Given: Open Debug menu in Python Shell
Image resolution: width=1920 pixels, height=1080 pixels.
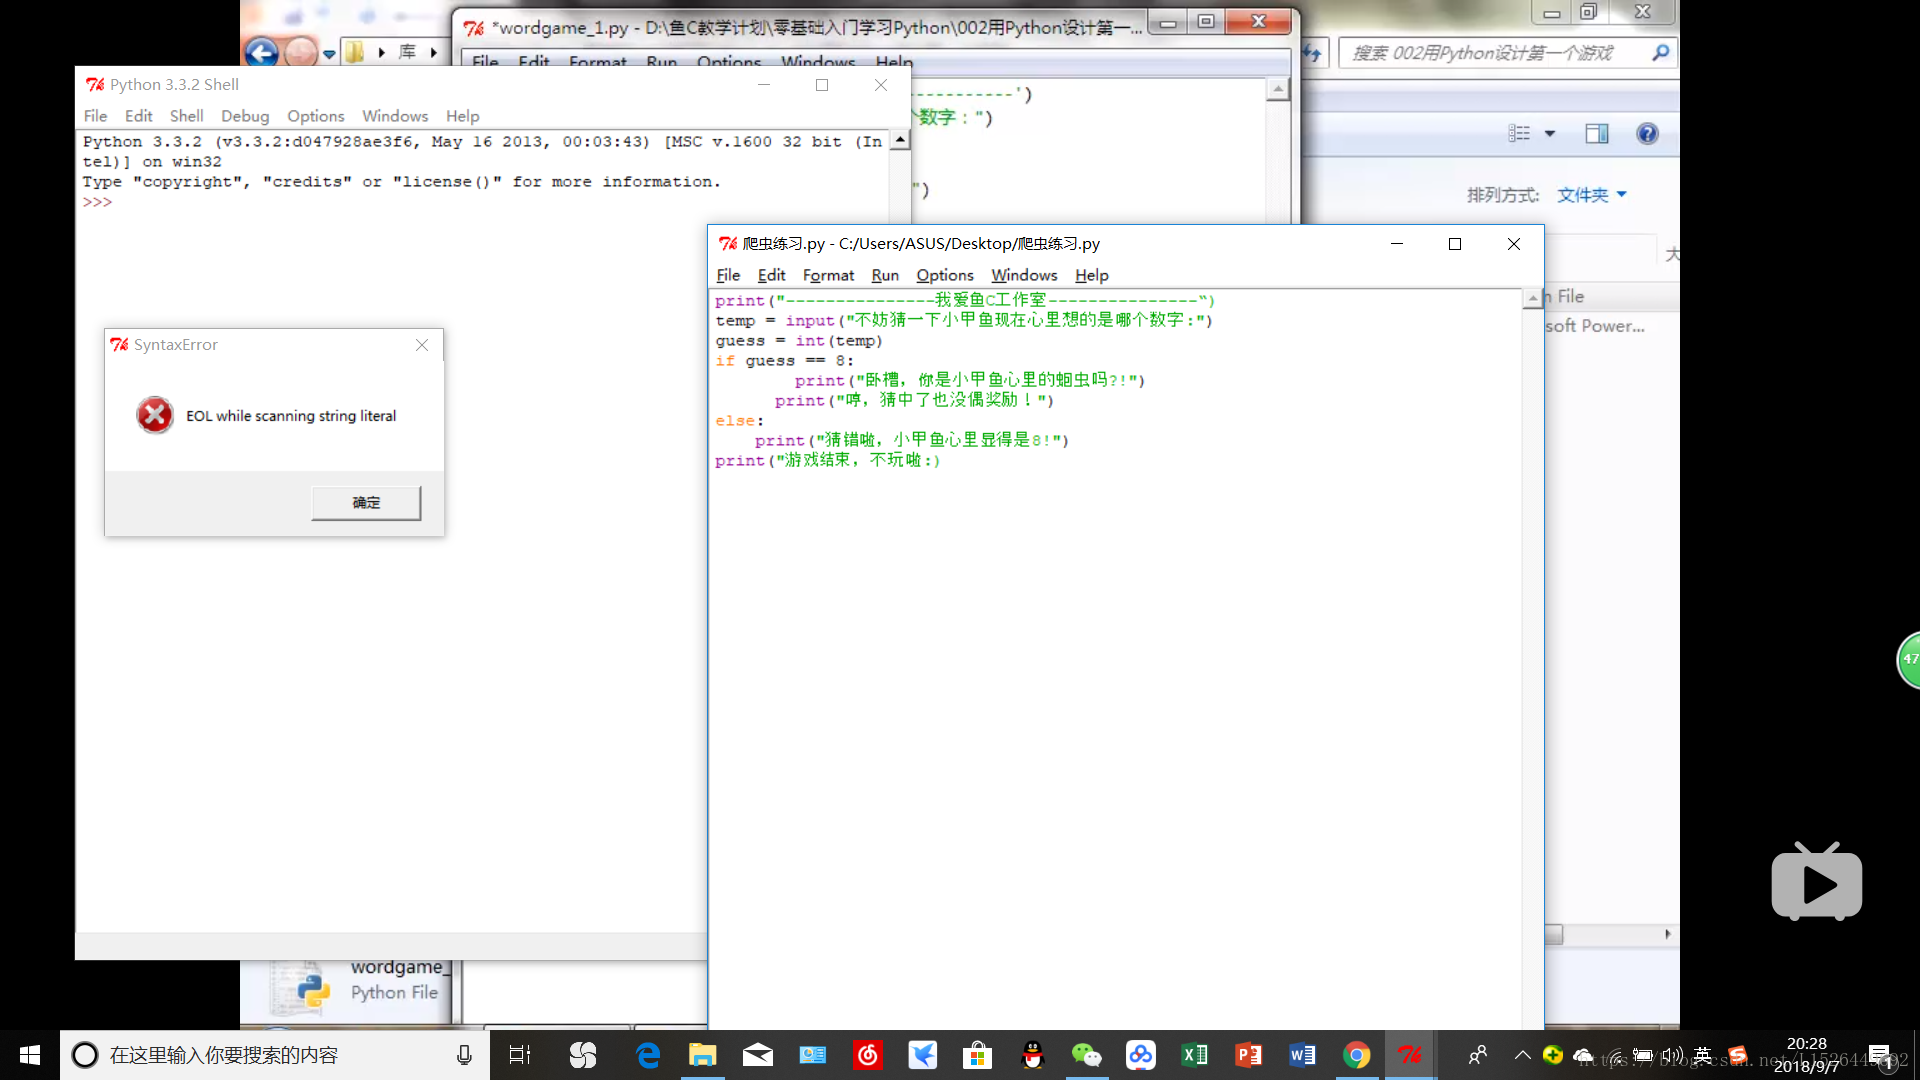Looking at the screenshot, I should tap(245, 116).
